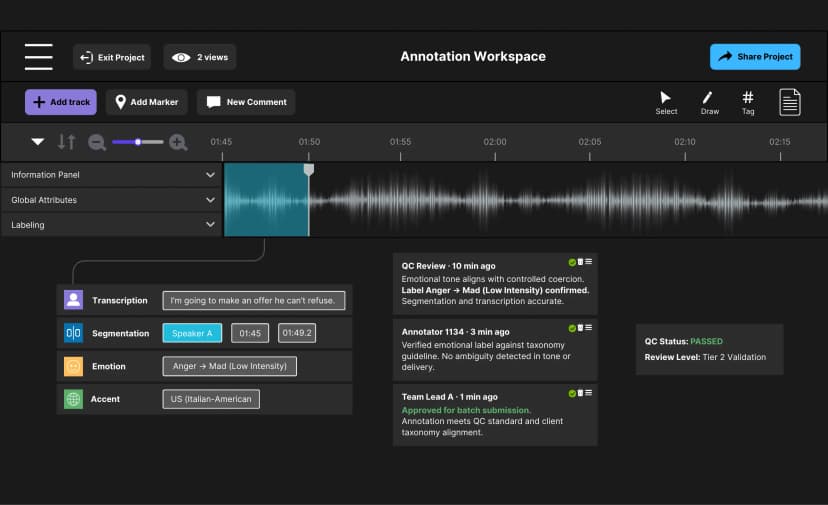Click the Emotion row label
This screenshot has width=828, height=505.
click(109, 366)
